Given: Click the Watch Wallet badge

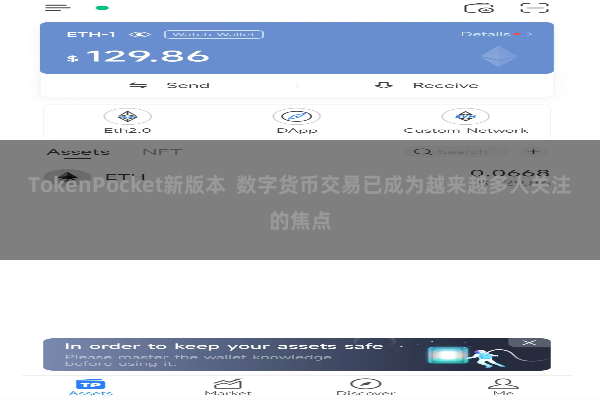Looking at the screenshot, I should click(214, 34).
